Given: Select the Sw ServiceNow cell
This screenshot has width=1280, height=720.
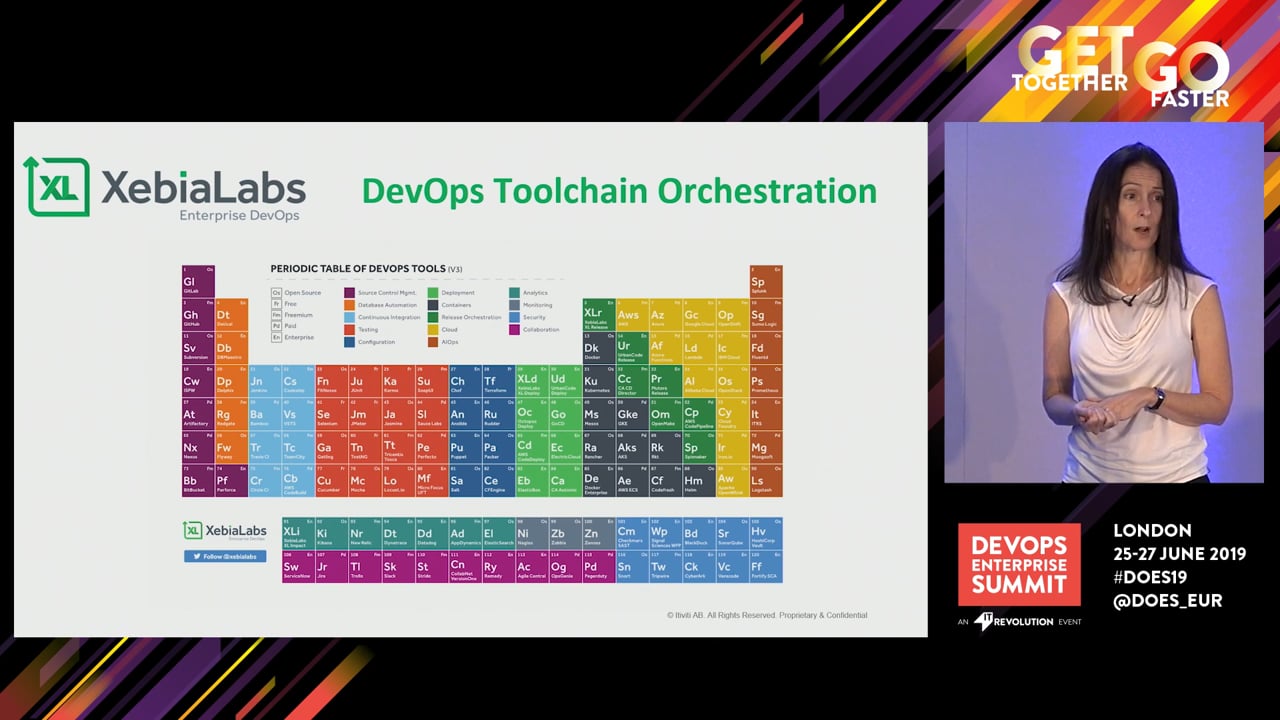Looking at the screenshot, I should pos(298,566).
